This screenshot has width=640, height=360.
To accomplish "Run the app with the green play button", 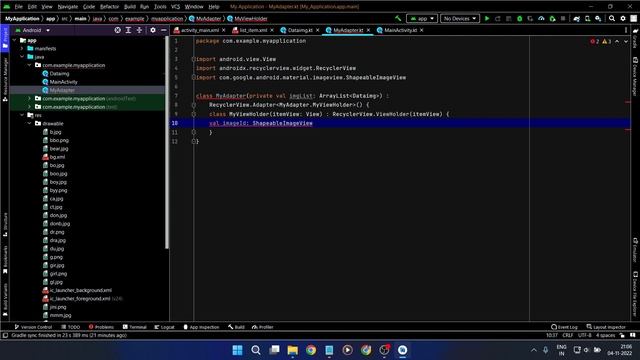I will point(487,18).
